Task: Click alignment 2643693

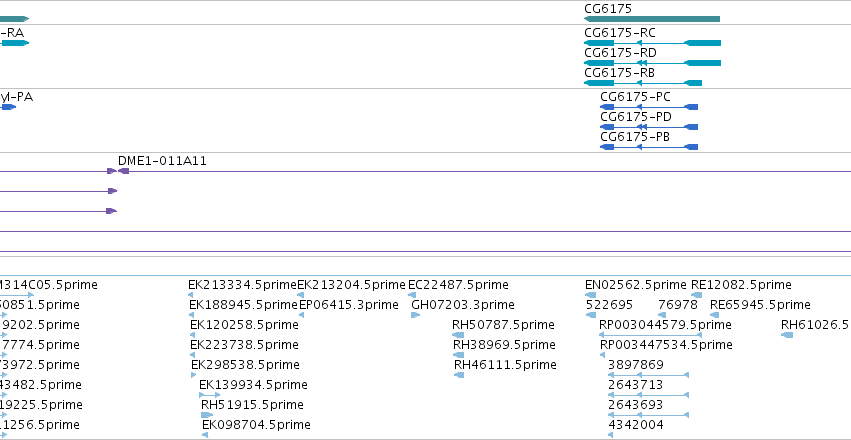Action: pyautogui.click(x=636, y=405)
